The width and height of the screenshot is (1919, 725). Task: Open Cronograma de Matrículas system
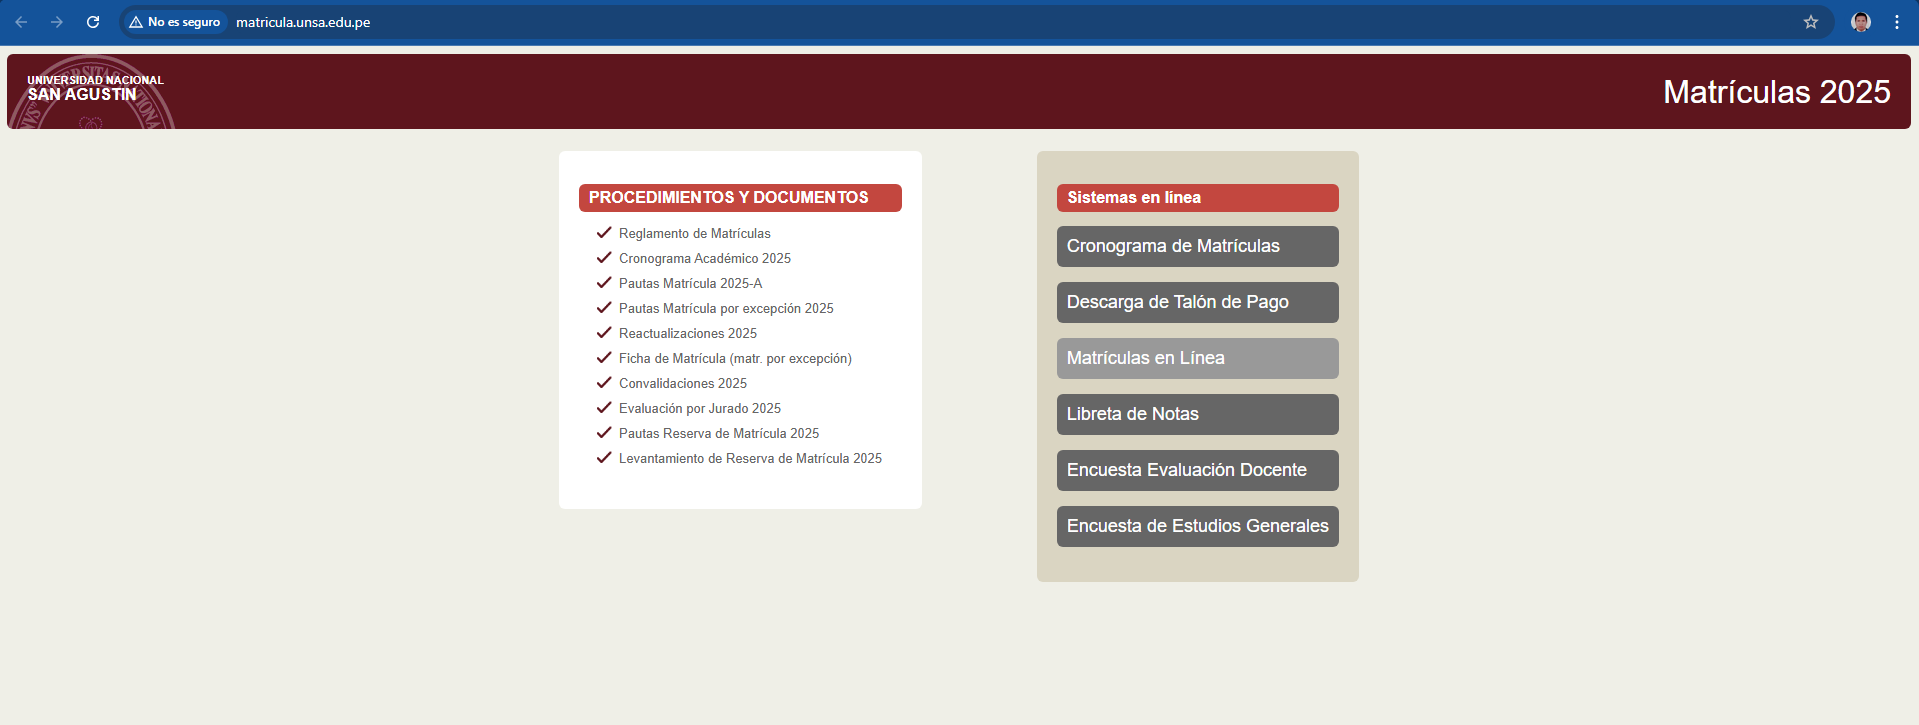click(1197, 246)
